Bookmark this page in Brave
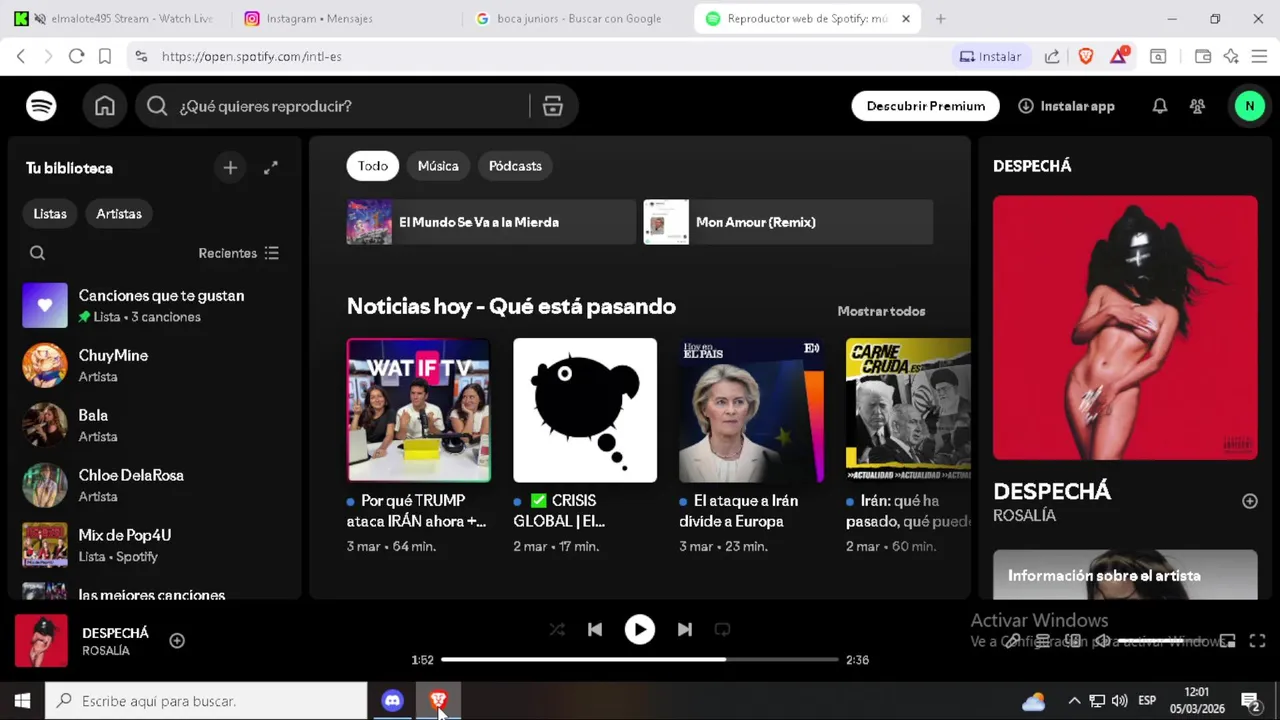This screenshot has width=1280, height=720. 105,56
